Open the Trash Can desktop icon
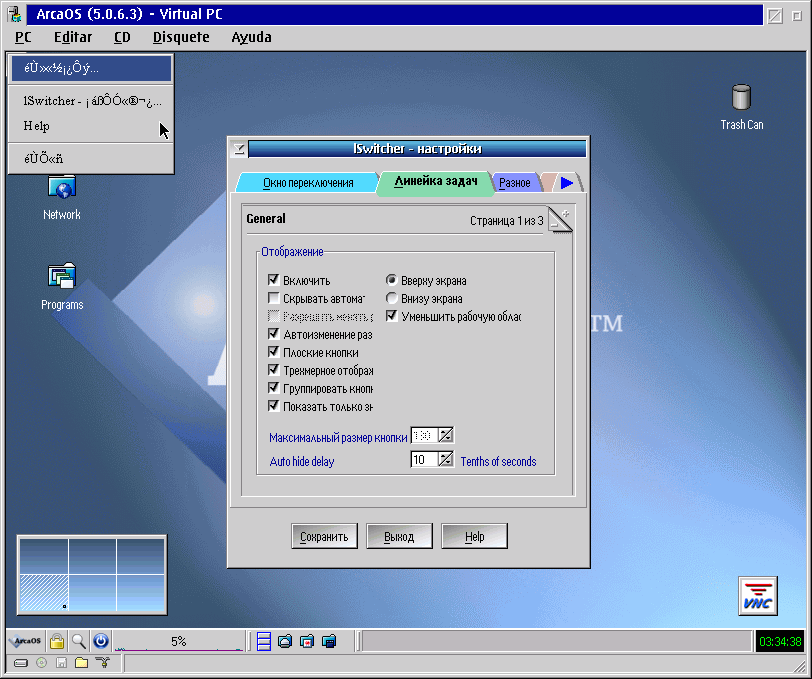This screenshot has height=679, width=812. tap(741, 97)
